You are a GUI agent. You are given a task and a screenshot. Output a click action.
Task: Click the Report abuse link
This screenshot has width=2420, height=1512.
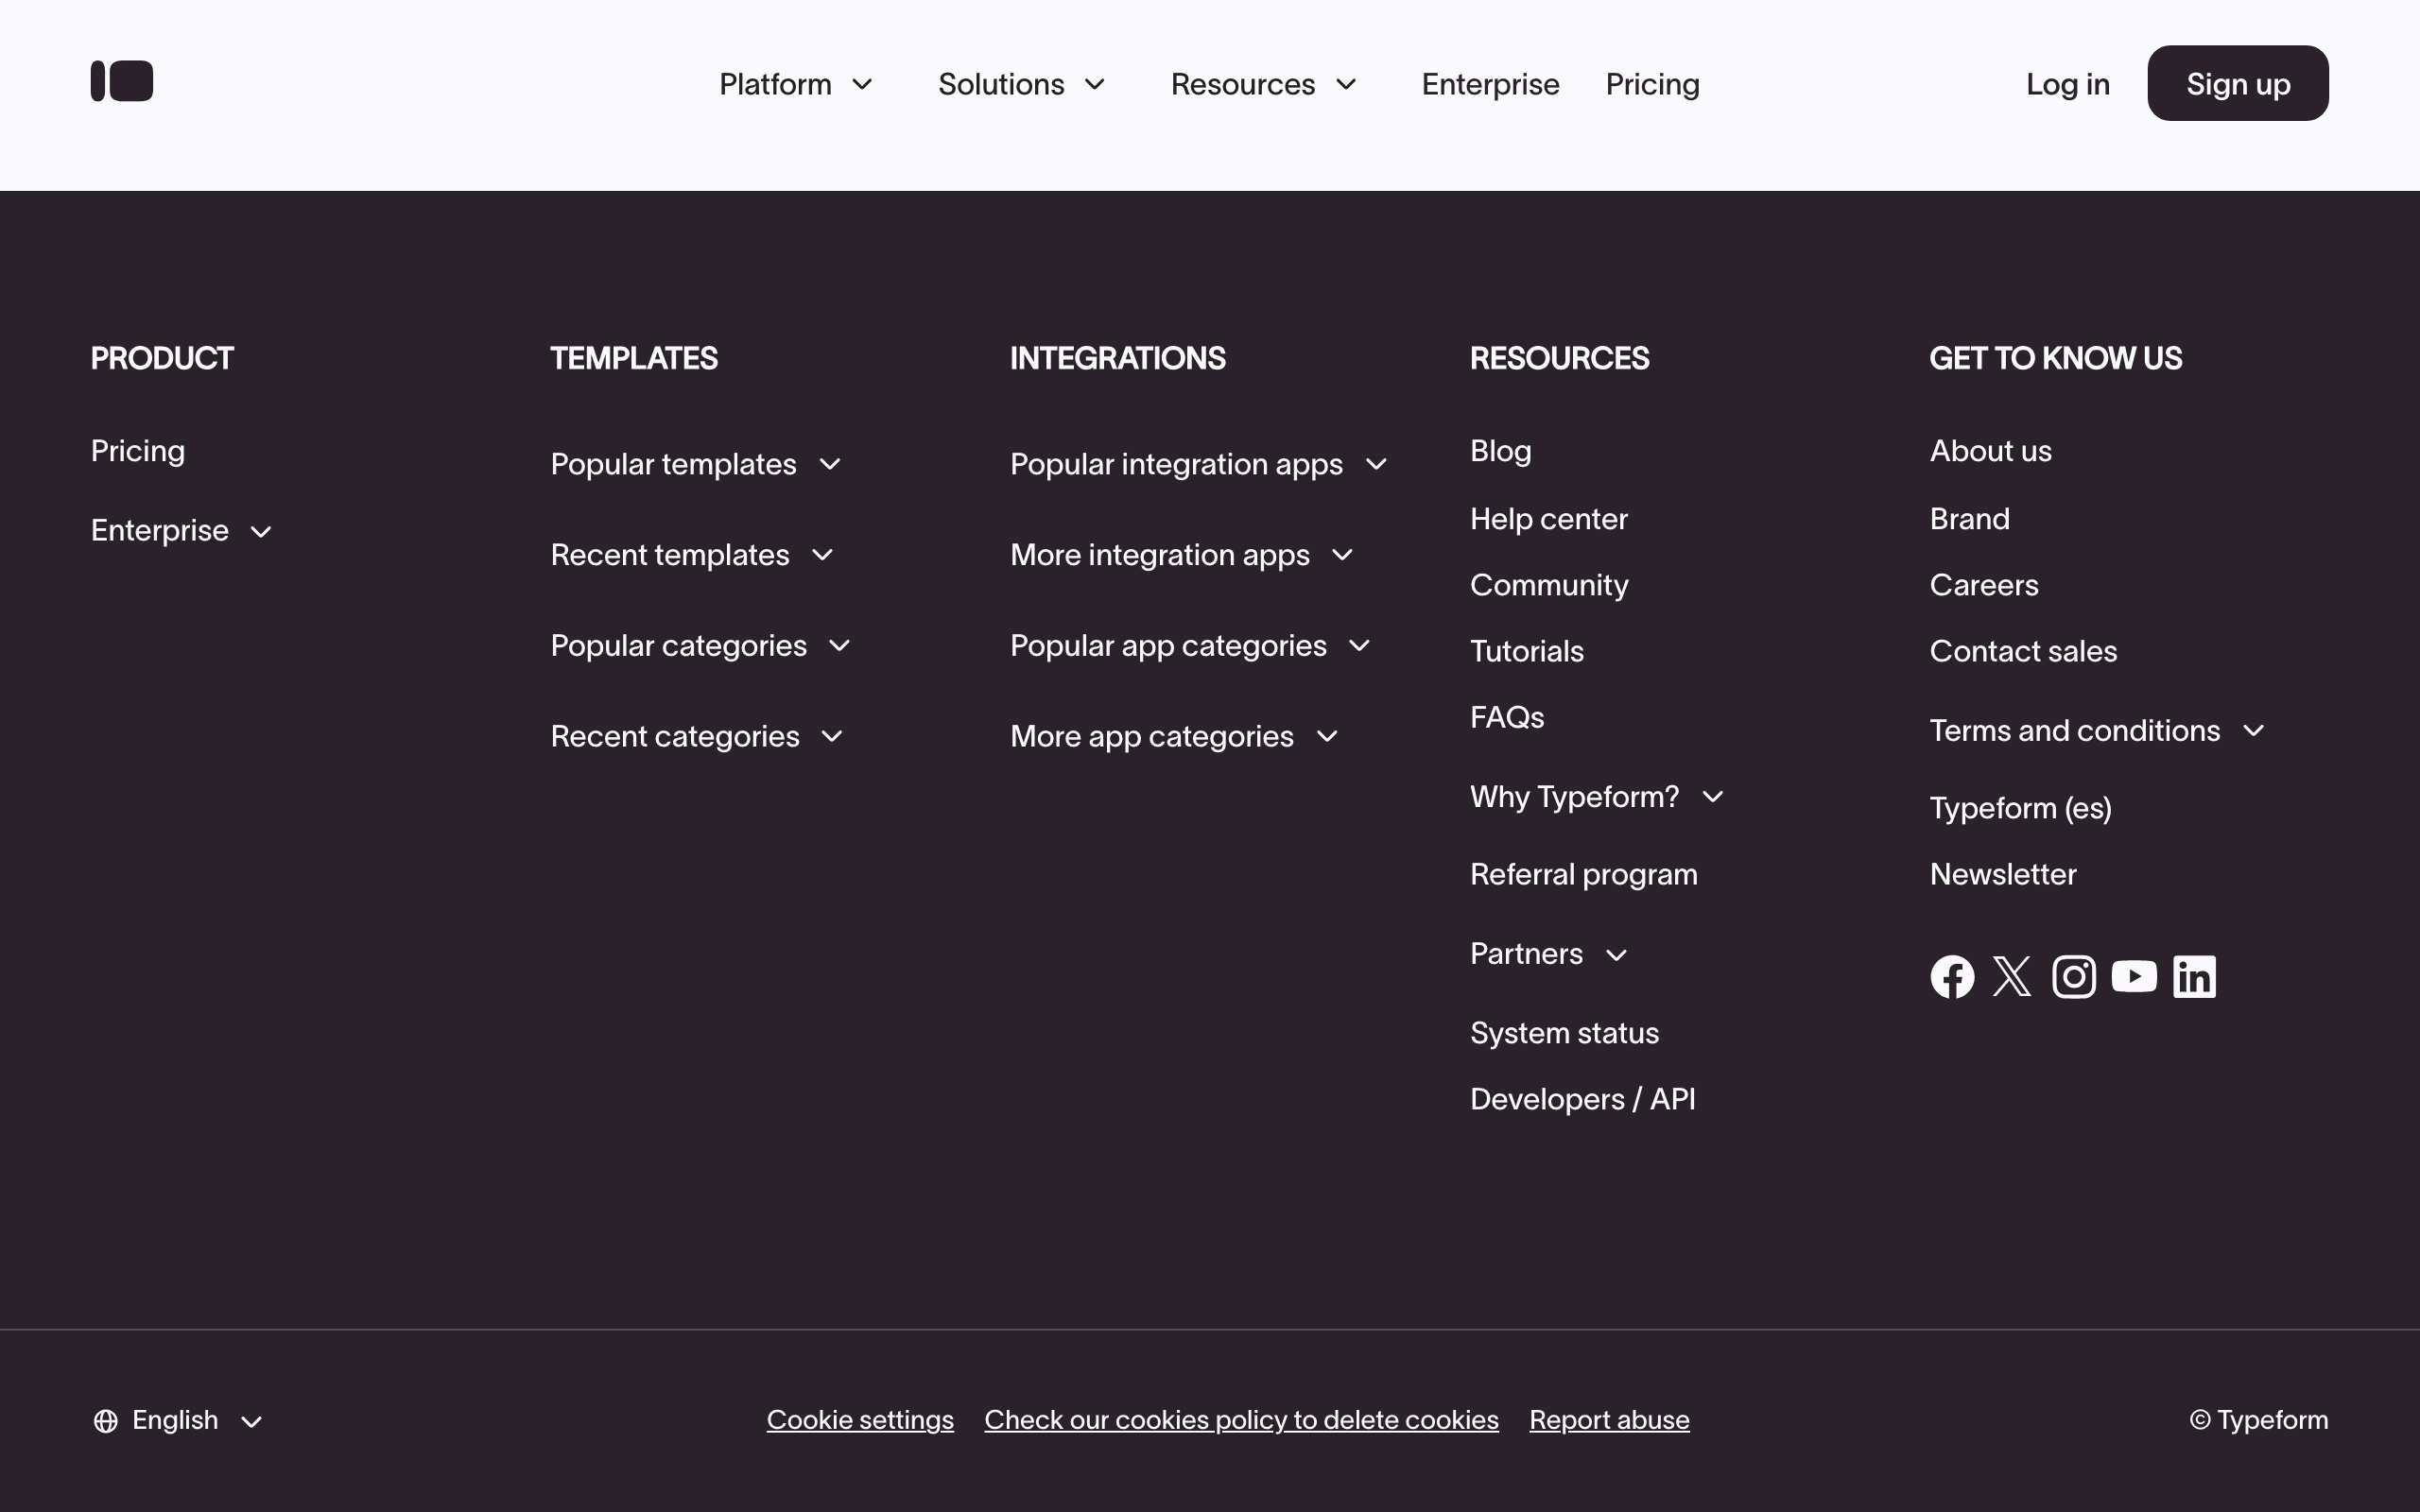pyautogui.click(x=1609, y=1420)
